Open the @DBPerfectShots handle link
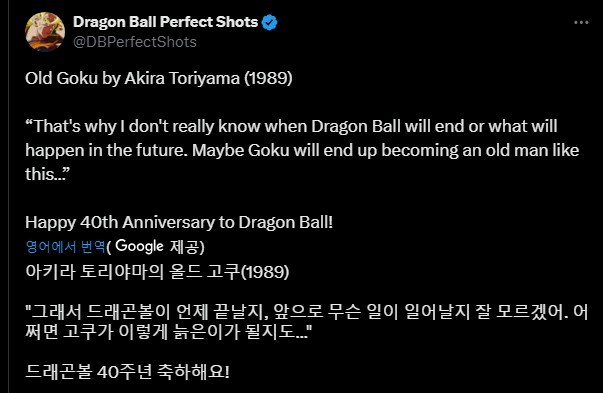603x393 pixels. 135,42
